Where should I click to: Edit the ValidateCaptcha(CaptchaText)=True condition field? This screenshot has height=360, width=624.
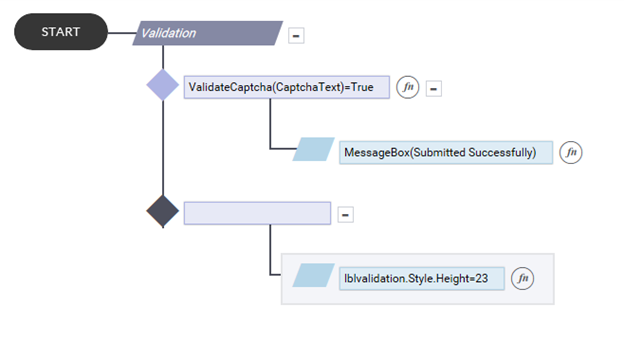(x=287, y=87)
